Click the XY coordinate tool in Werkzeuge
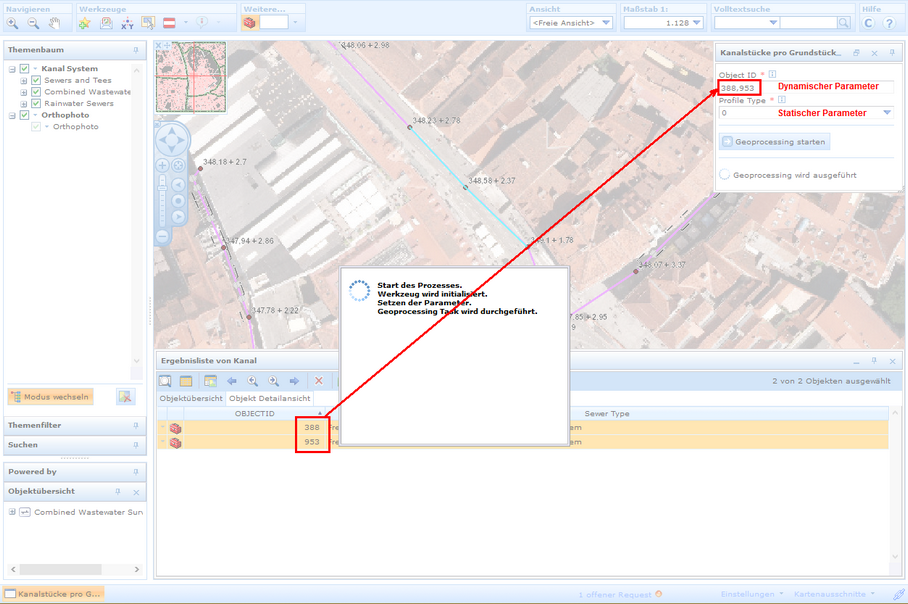 (x=128, y=23)
